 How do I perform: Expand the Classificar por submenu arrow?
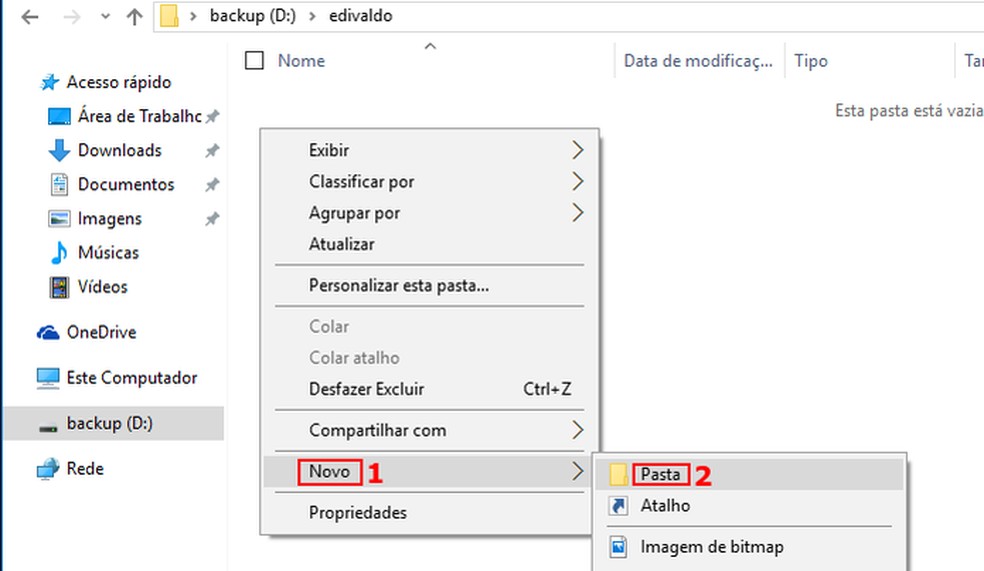(577, 181)
